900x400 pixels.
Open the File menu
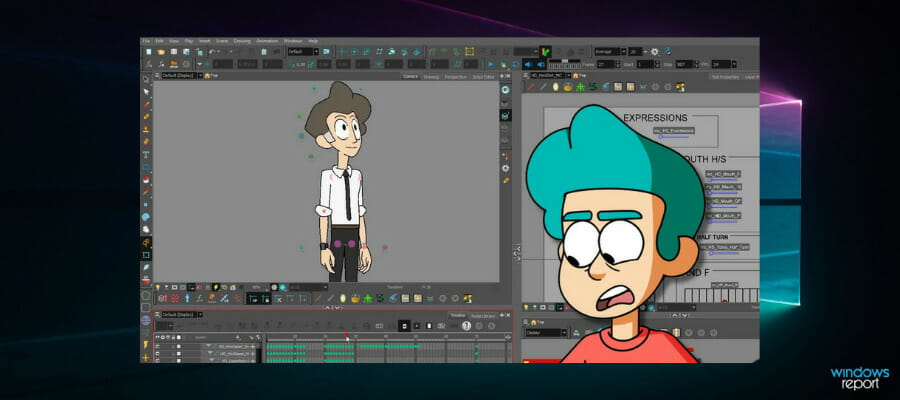(146, 41)
